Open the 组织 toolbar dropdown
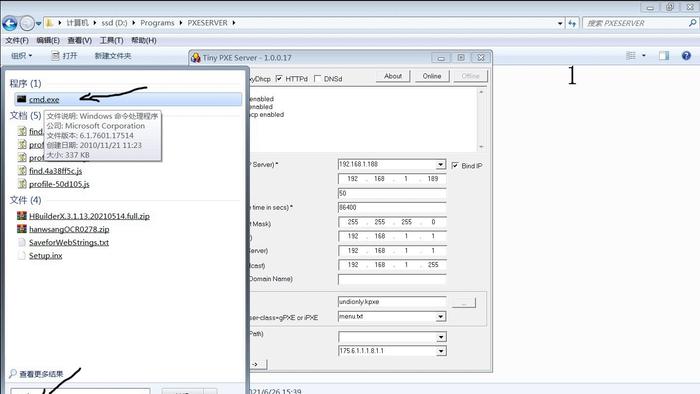The height and width of the screenshot is (394, 700). pyautogui.click(x=21, y=56)
